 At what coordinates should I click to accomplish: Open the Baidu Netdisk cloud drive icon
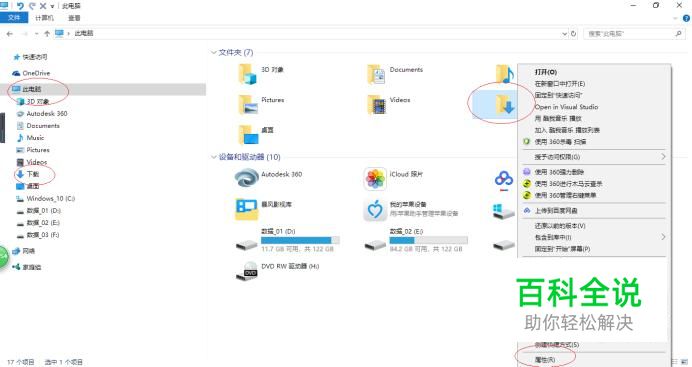point(504,180)
